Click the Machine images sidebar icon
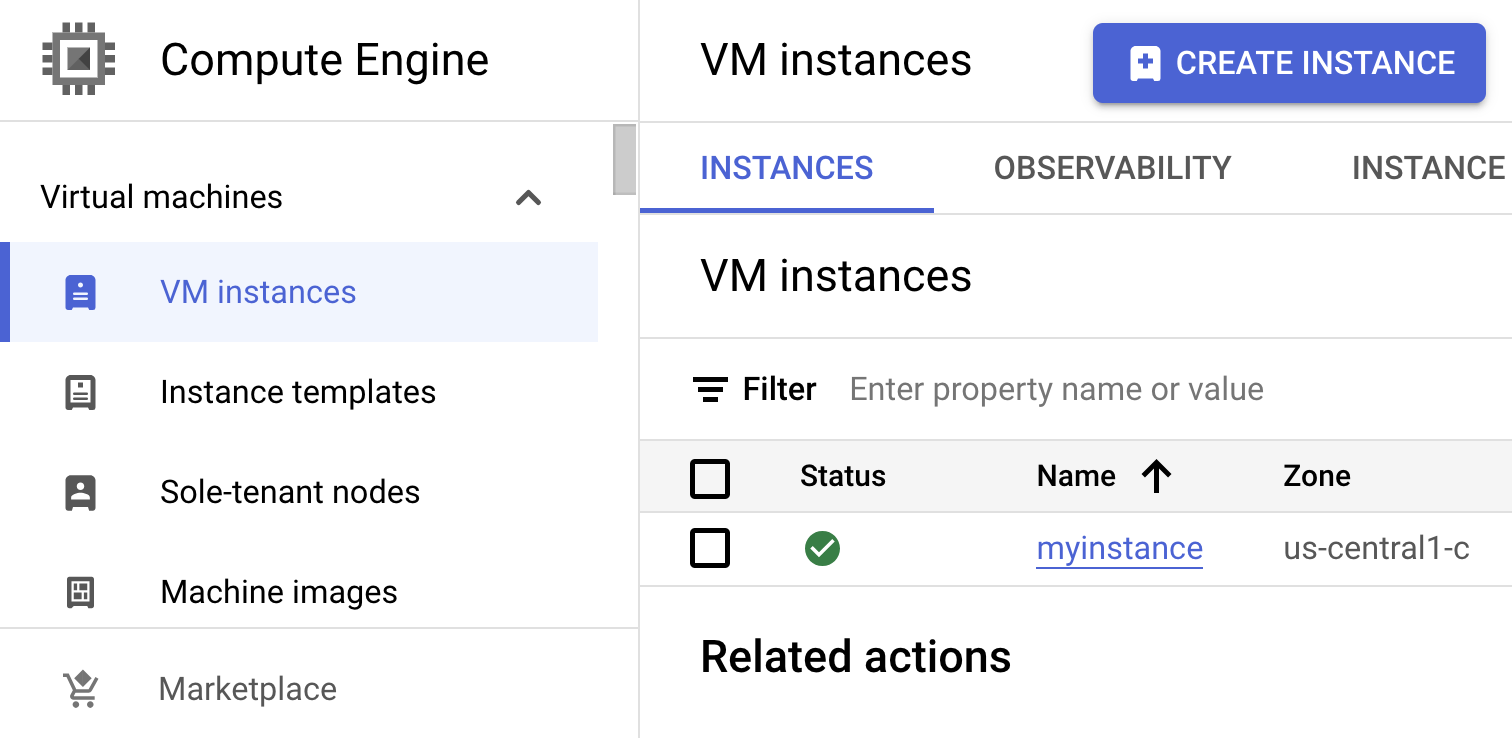Image resolution: width=1512 pixels, height=738 pixels. click(x=80, y=592)
